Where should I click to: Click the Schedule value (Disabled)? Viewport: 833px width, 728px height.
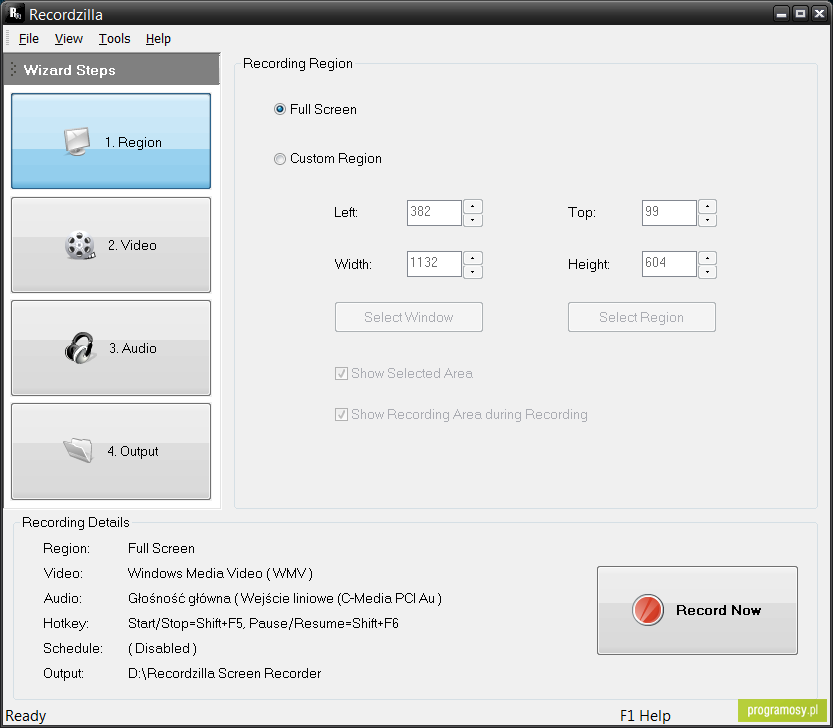(x=162, y=648)
